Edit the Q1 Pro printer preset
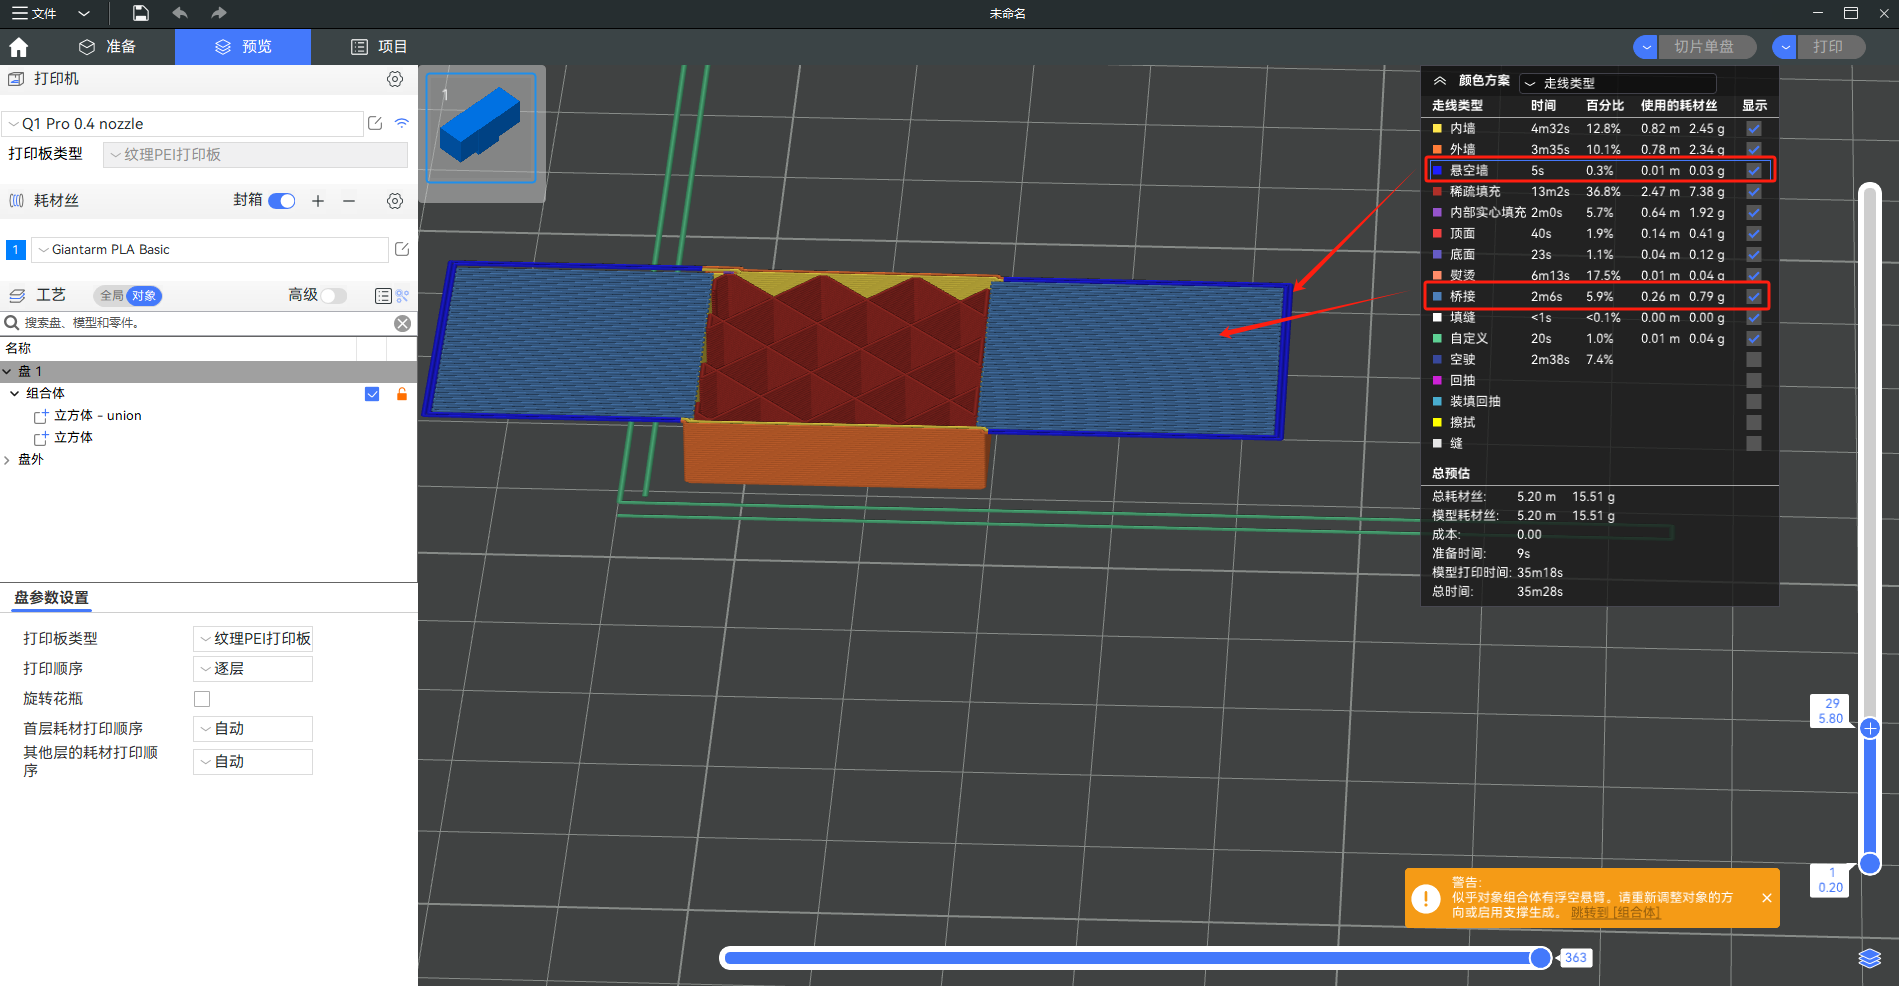This screenshot has height=986, width=1899. tap(375, 123)
